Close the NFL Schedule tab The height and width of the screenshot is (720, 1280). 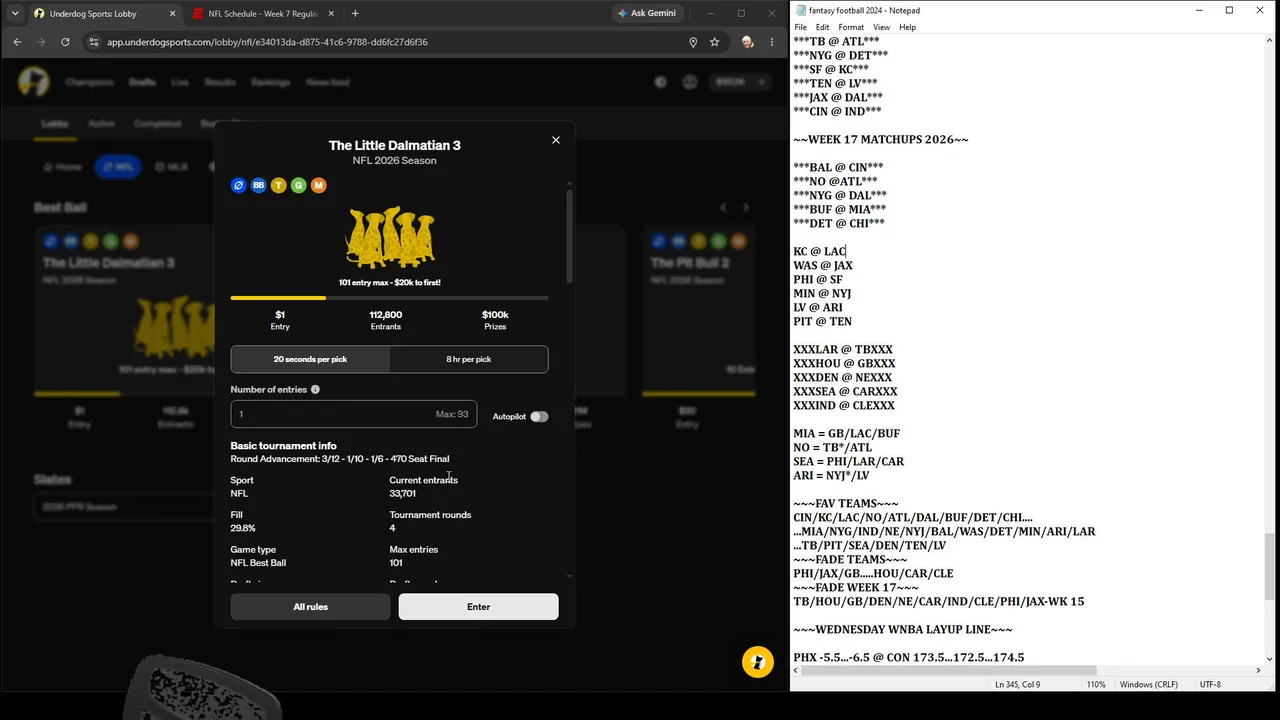(331, 13)
